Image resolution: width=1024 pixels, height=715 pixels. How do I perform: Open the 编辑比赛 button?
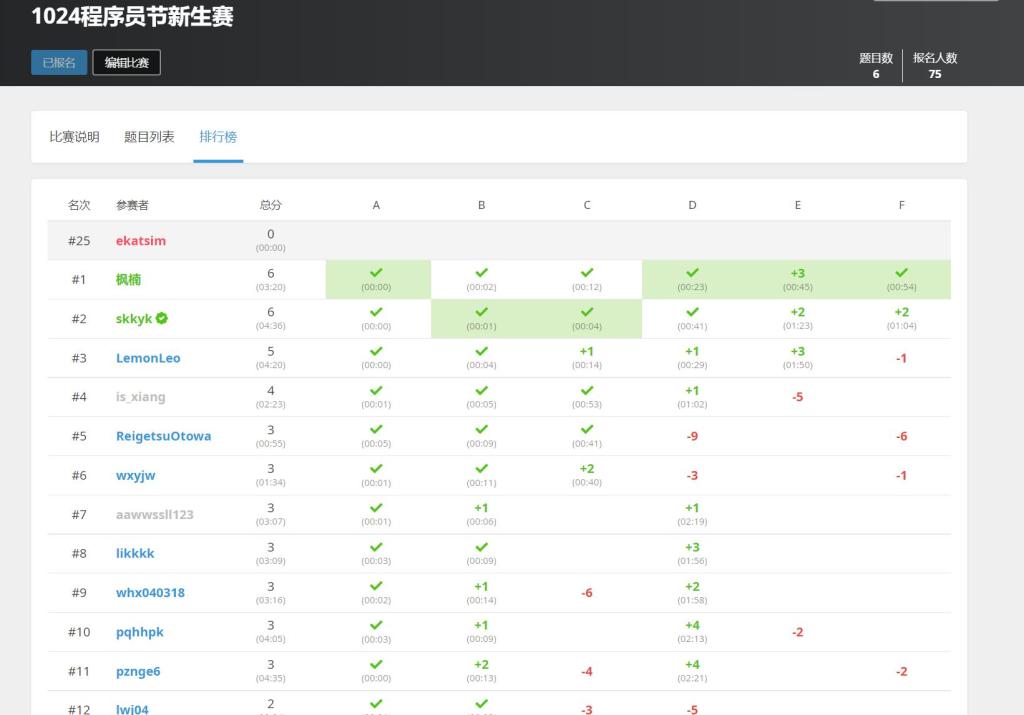127,63
